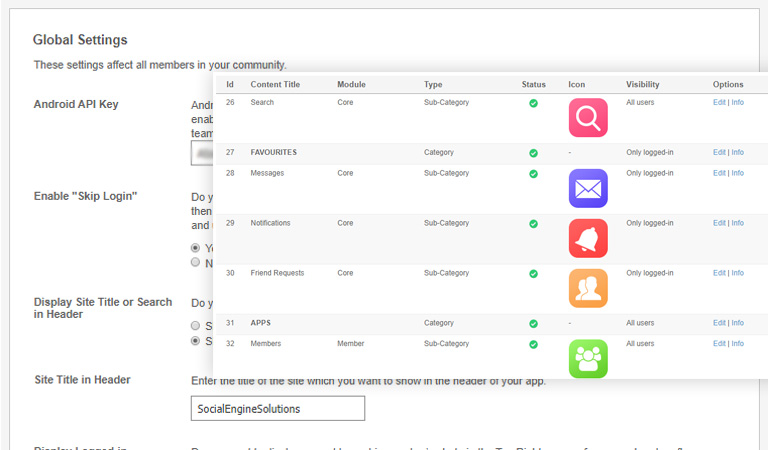Select second Skip Login radio option
The width and height of the screenshot is (768, 450).
click(195, 262)
